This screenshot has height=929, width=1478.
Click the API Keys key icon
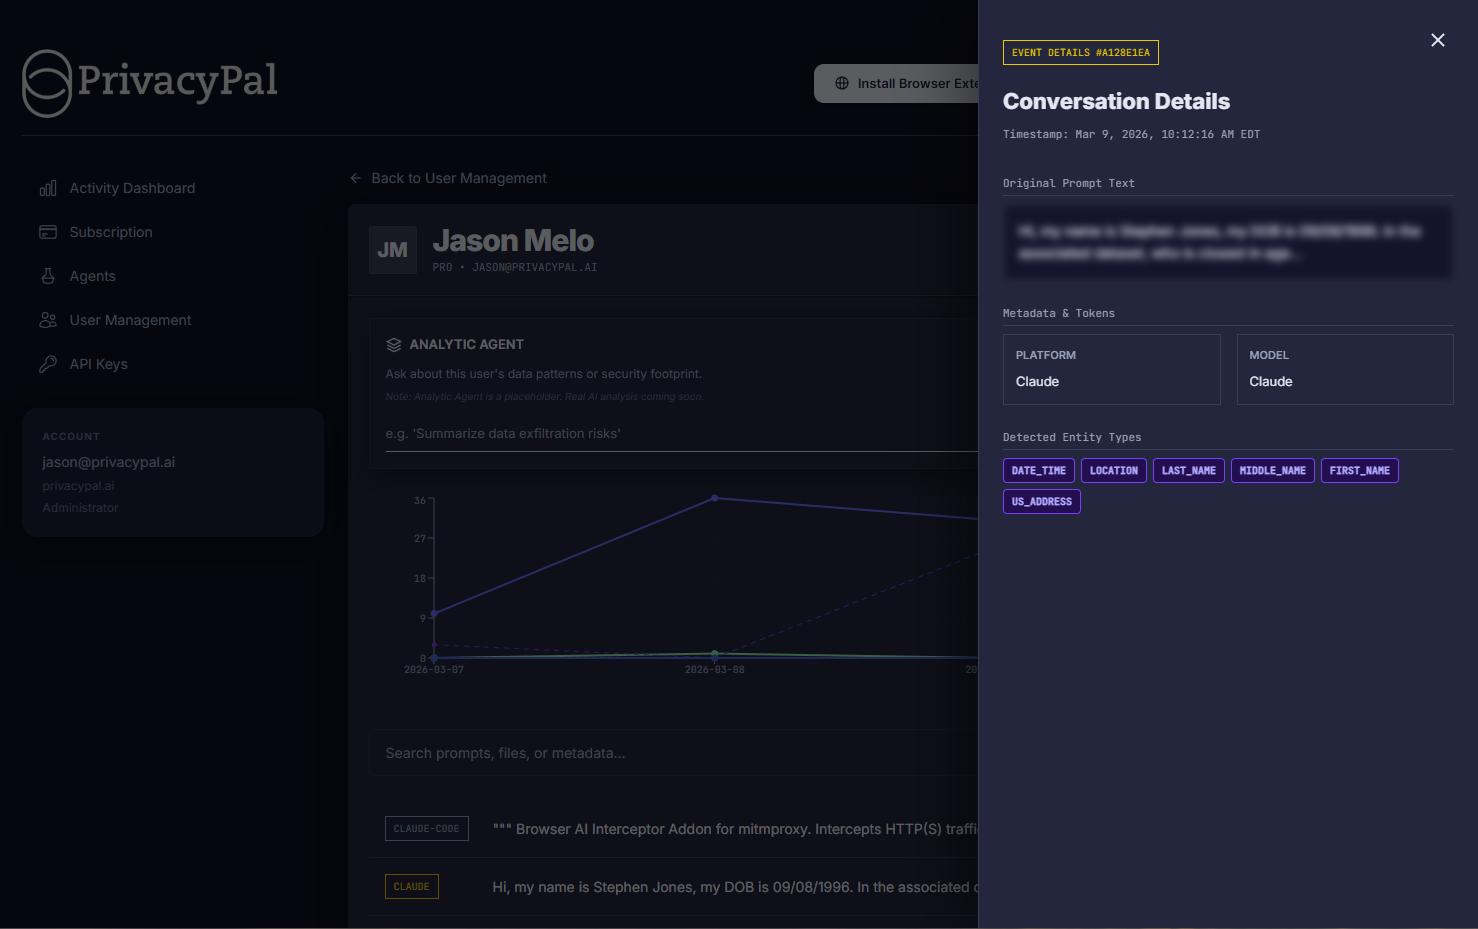pos(48,364)
